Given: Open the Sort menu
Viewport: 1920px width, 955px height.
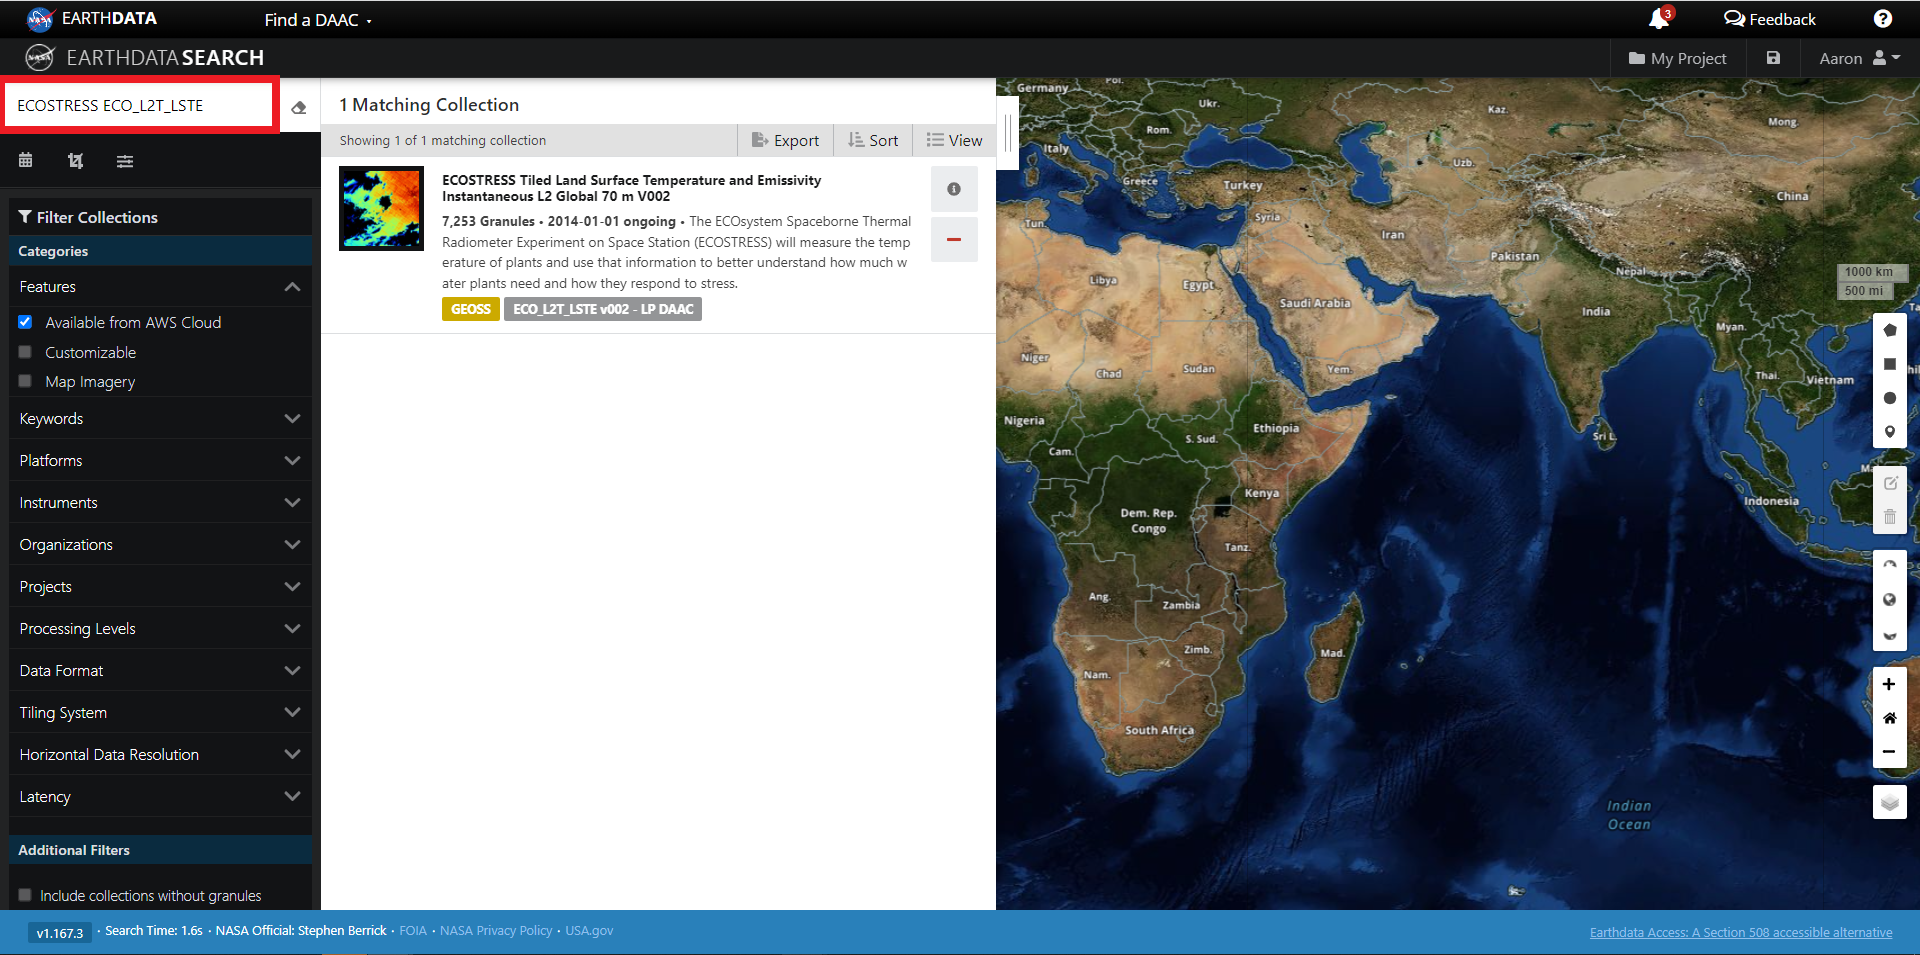Looking at the screenshot, I should pos(873,140).
